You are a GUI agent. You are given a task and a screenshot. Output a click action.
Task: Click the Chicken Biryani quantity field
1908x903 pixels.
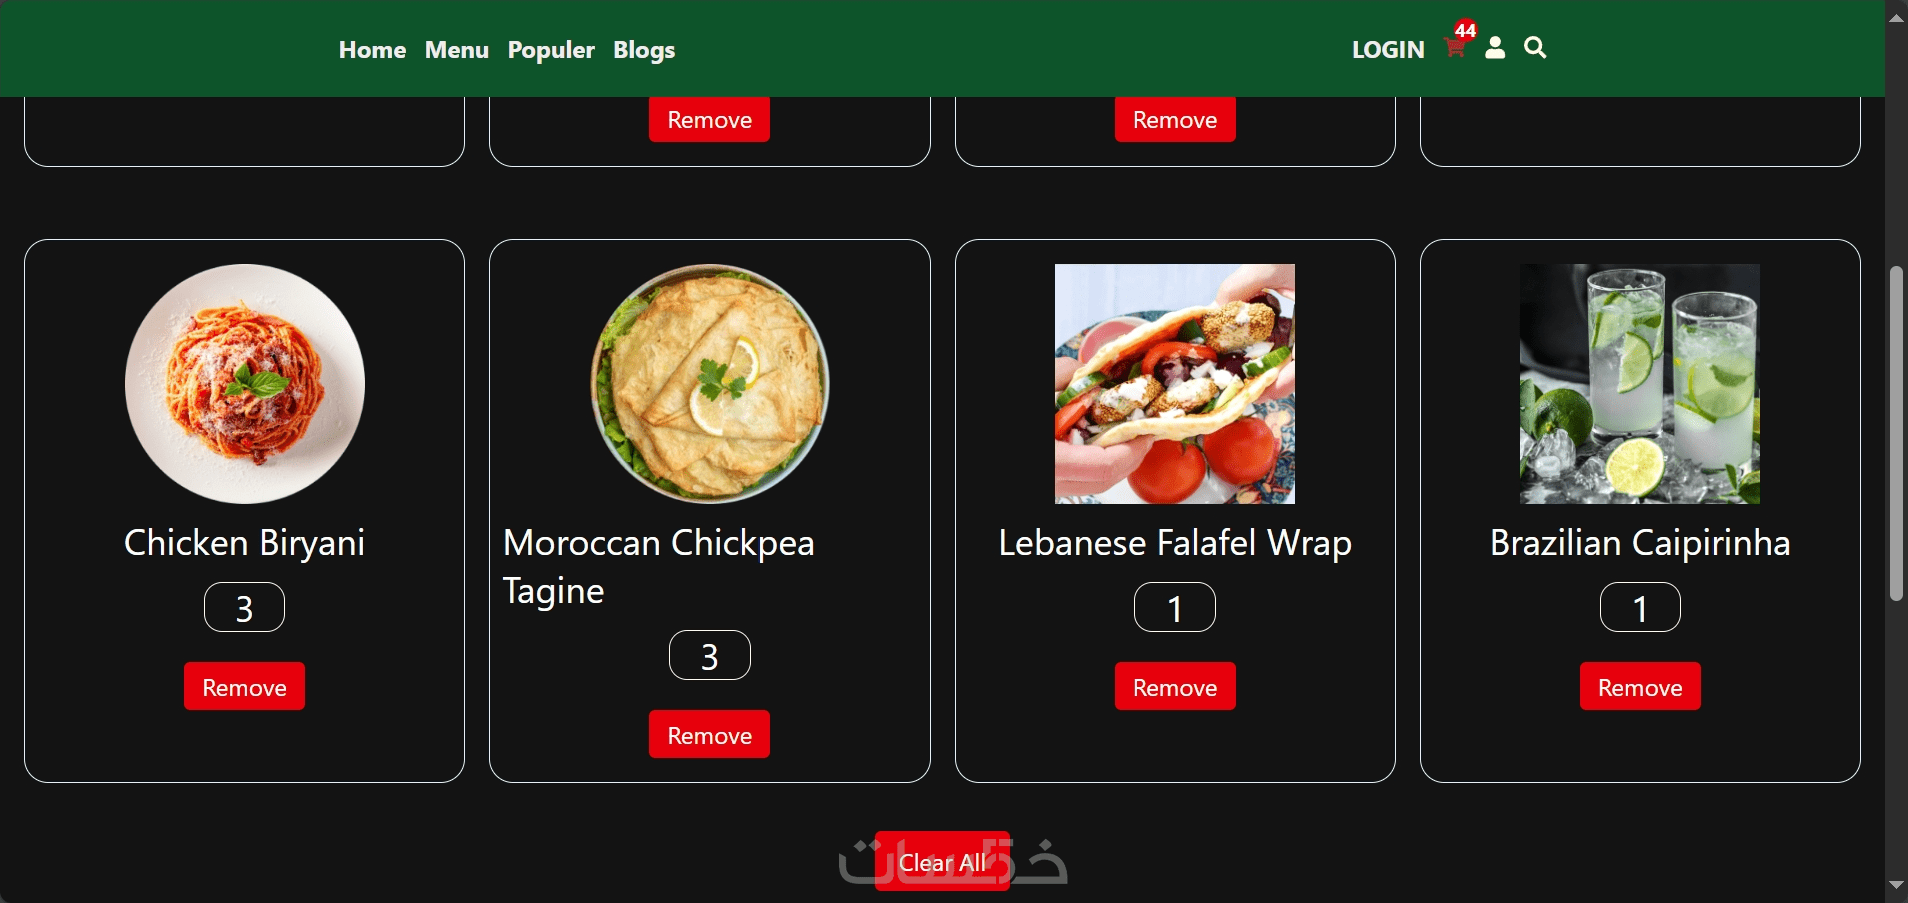pyautogui.click(x=244, y=608)
